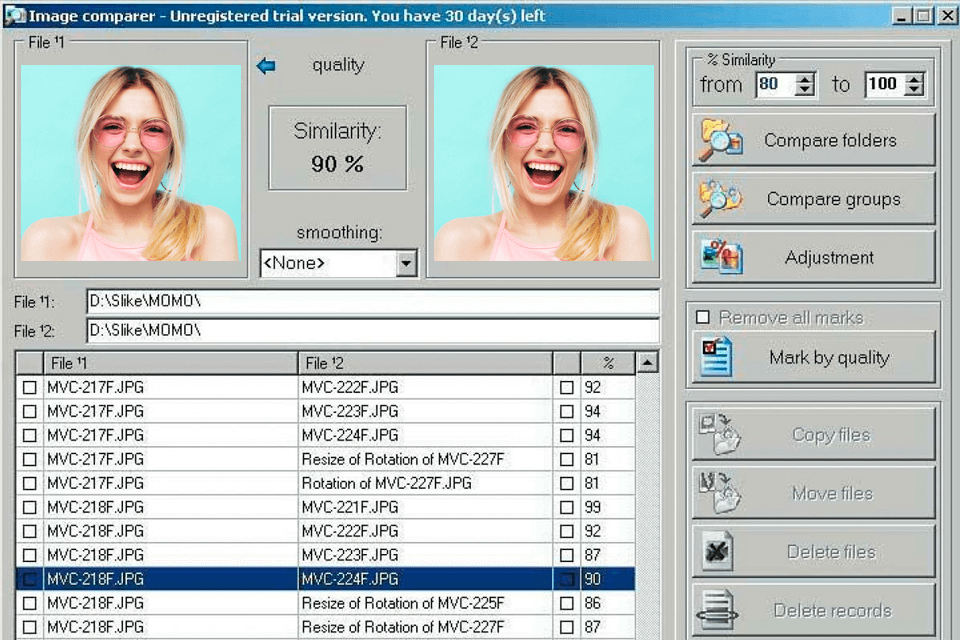Click the File ¹2 image preview
The width and height of the screenshot is (960, 640).
coord(544,160)
